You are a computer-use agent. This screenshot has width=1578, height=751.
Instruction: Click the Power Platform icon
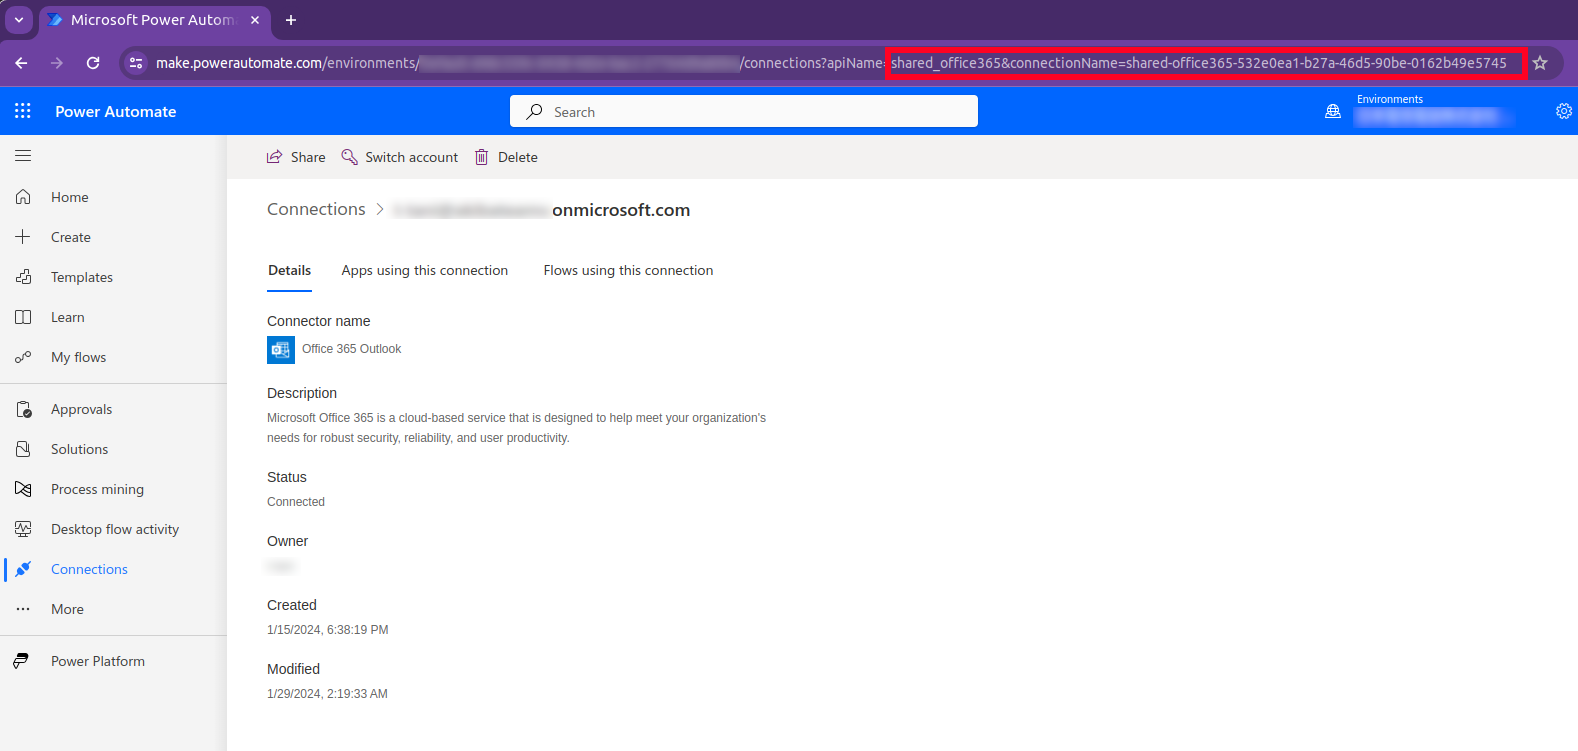(21, 661)
